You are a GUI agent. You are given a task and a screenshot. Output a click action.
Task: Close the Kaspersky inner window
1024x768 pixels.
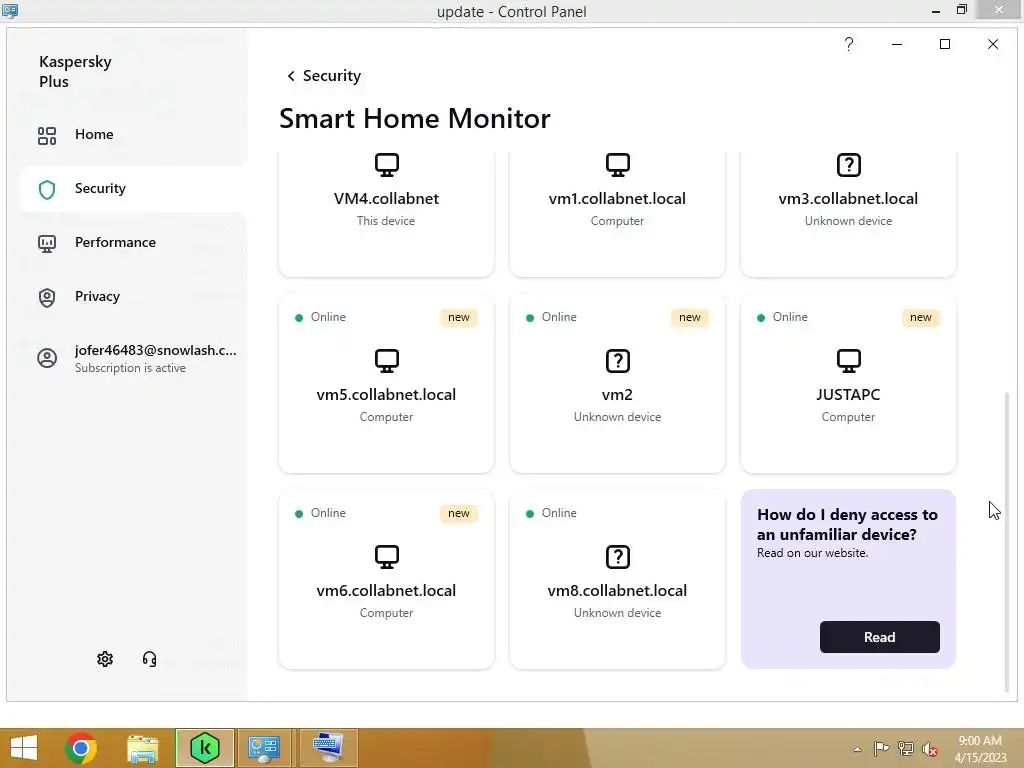click(x=993, y=44)
